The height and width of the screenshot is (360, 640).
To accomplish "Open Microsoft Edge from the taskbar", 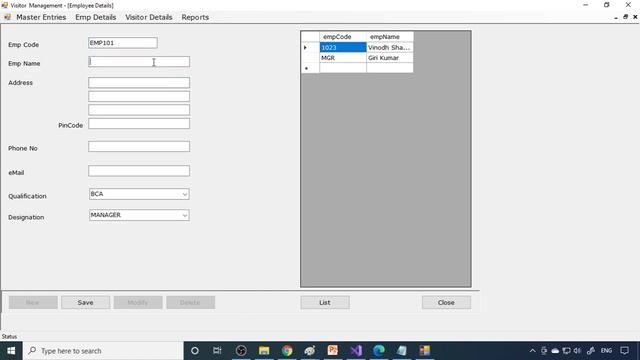I will pyautogui.click(x=379, y=351).
